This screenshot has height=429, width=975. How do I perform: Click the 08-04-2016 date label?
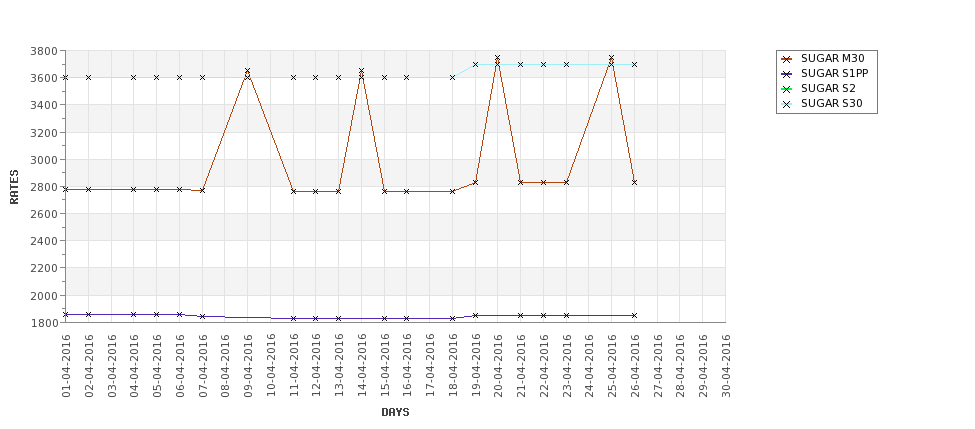[225, 366]
